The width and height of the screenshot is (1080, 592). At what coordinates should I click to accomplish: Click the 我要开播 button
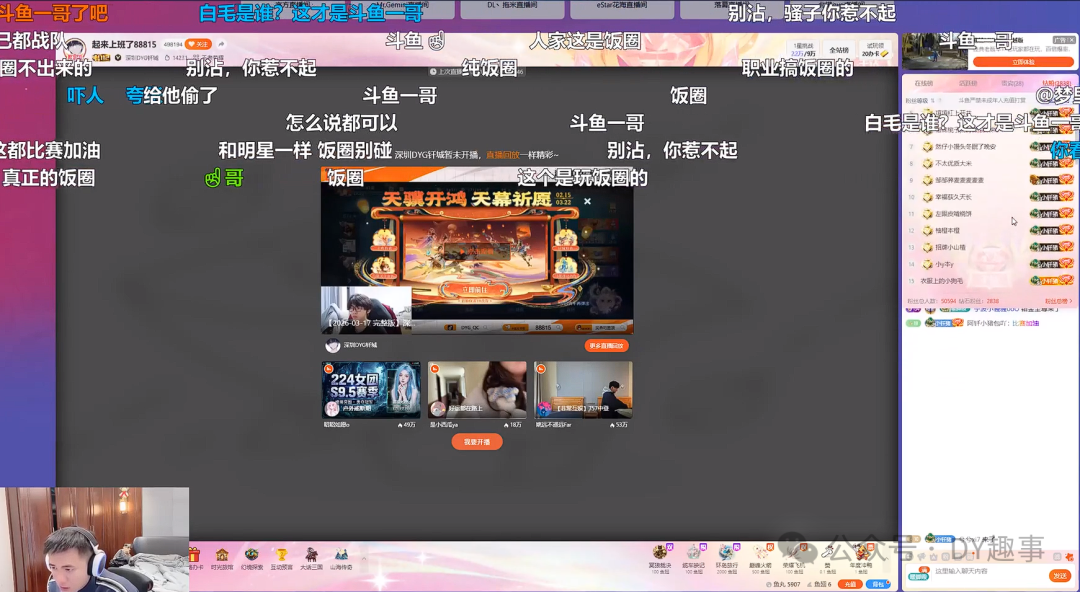477,442
